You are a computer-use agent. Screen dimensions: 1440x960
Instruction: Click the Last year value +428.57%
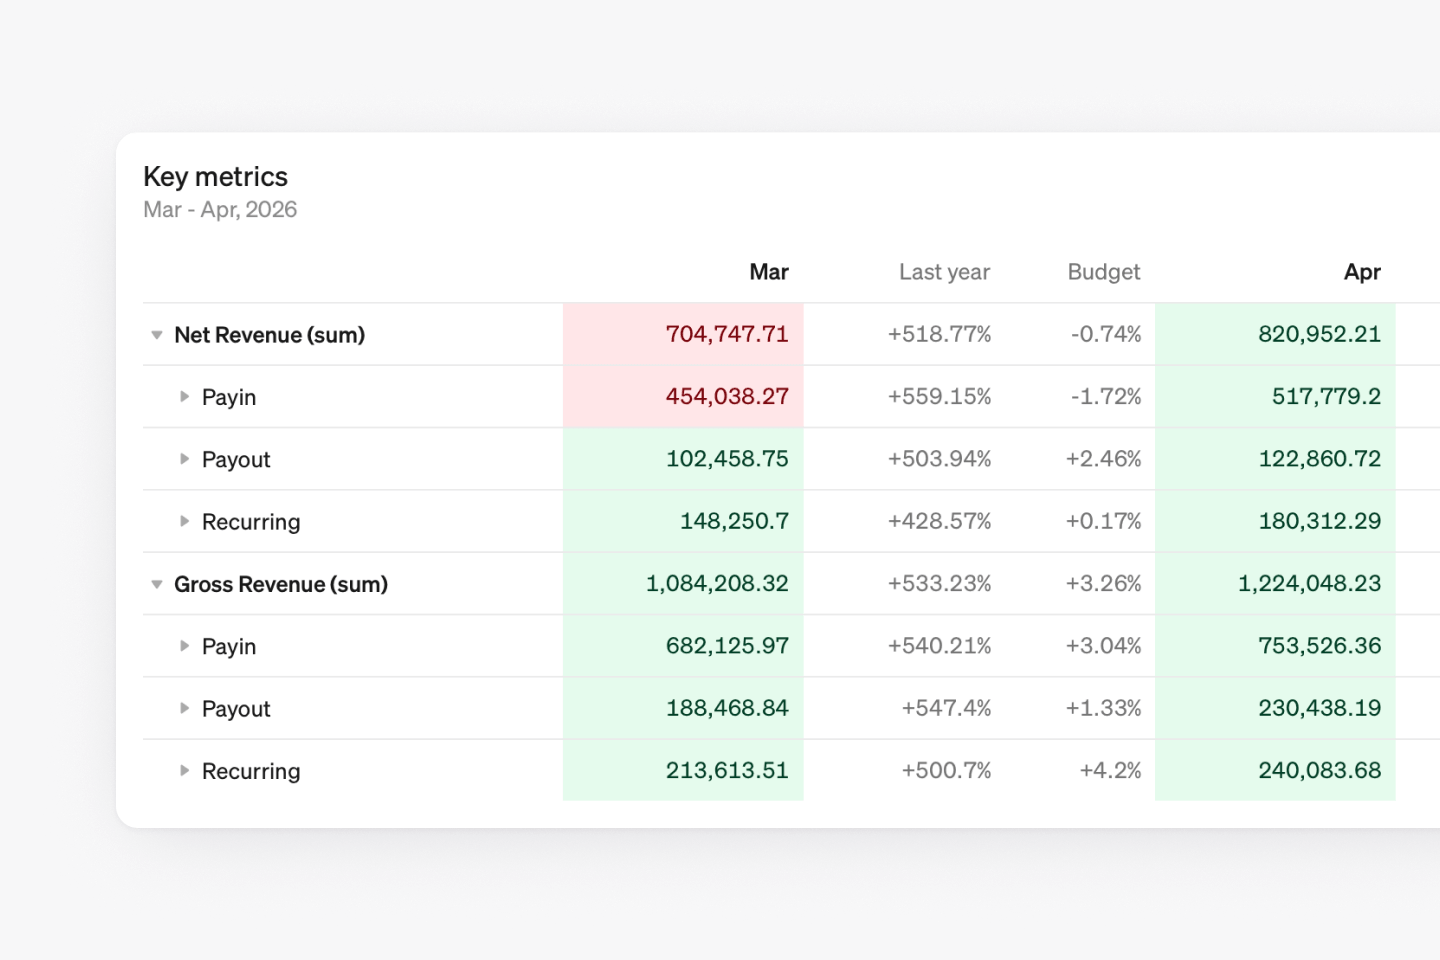coord(939,521)
